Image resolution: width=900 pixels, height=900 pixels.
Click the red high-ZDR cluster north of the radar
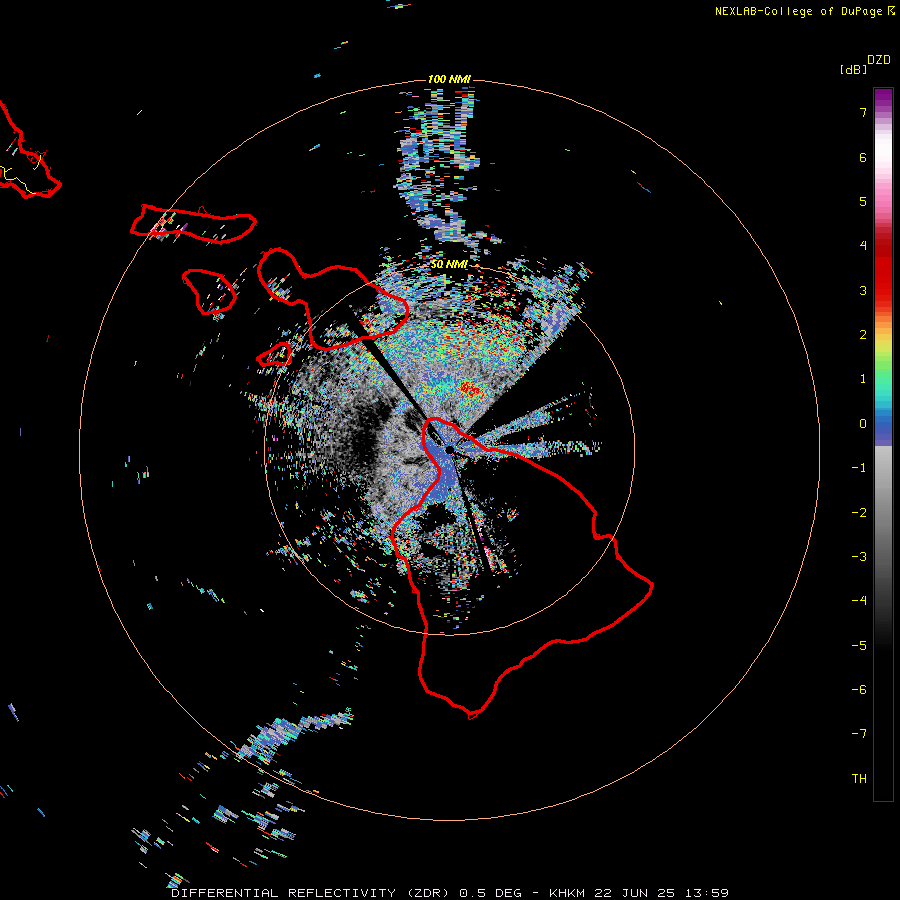pos(470,390)
